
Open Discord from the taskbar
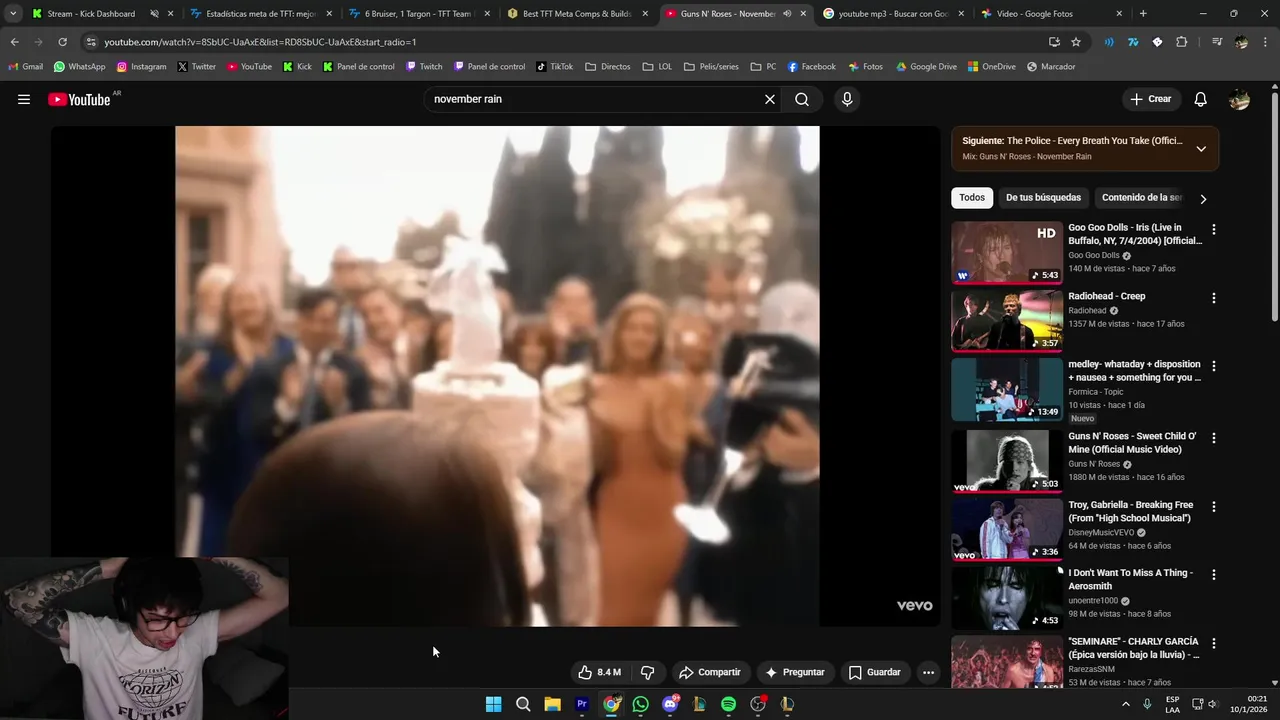(x=670, y=704)
